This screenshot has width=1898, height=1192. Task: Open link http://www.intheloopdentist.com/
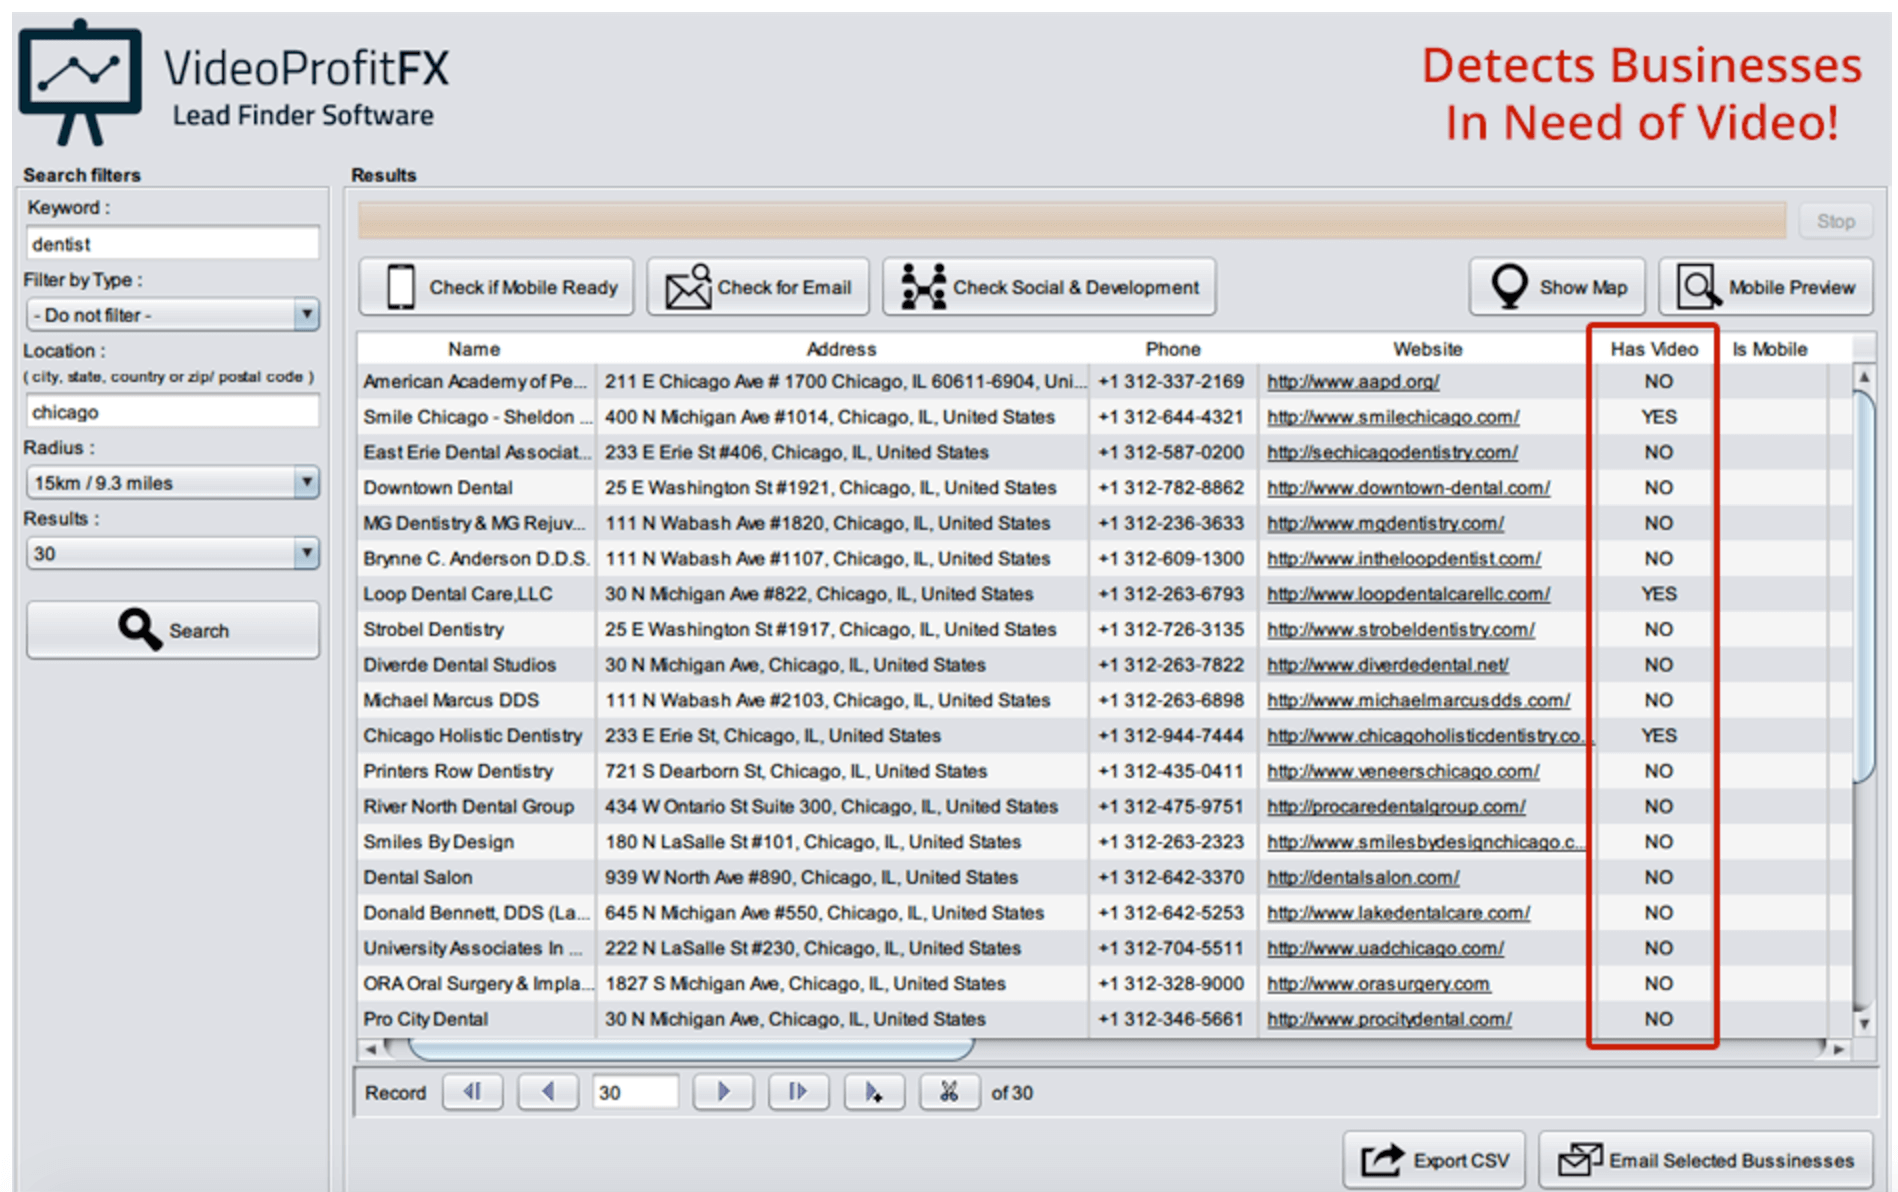(x=1404, y=559)
